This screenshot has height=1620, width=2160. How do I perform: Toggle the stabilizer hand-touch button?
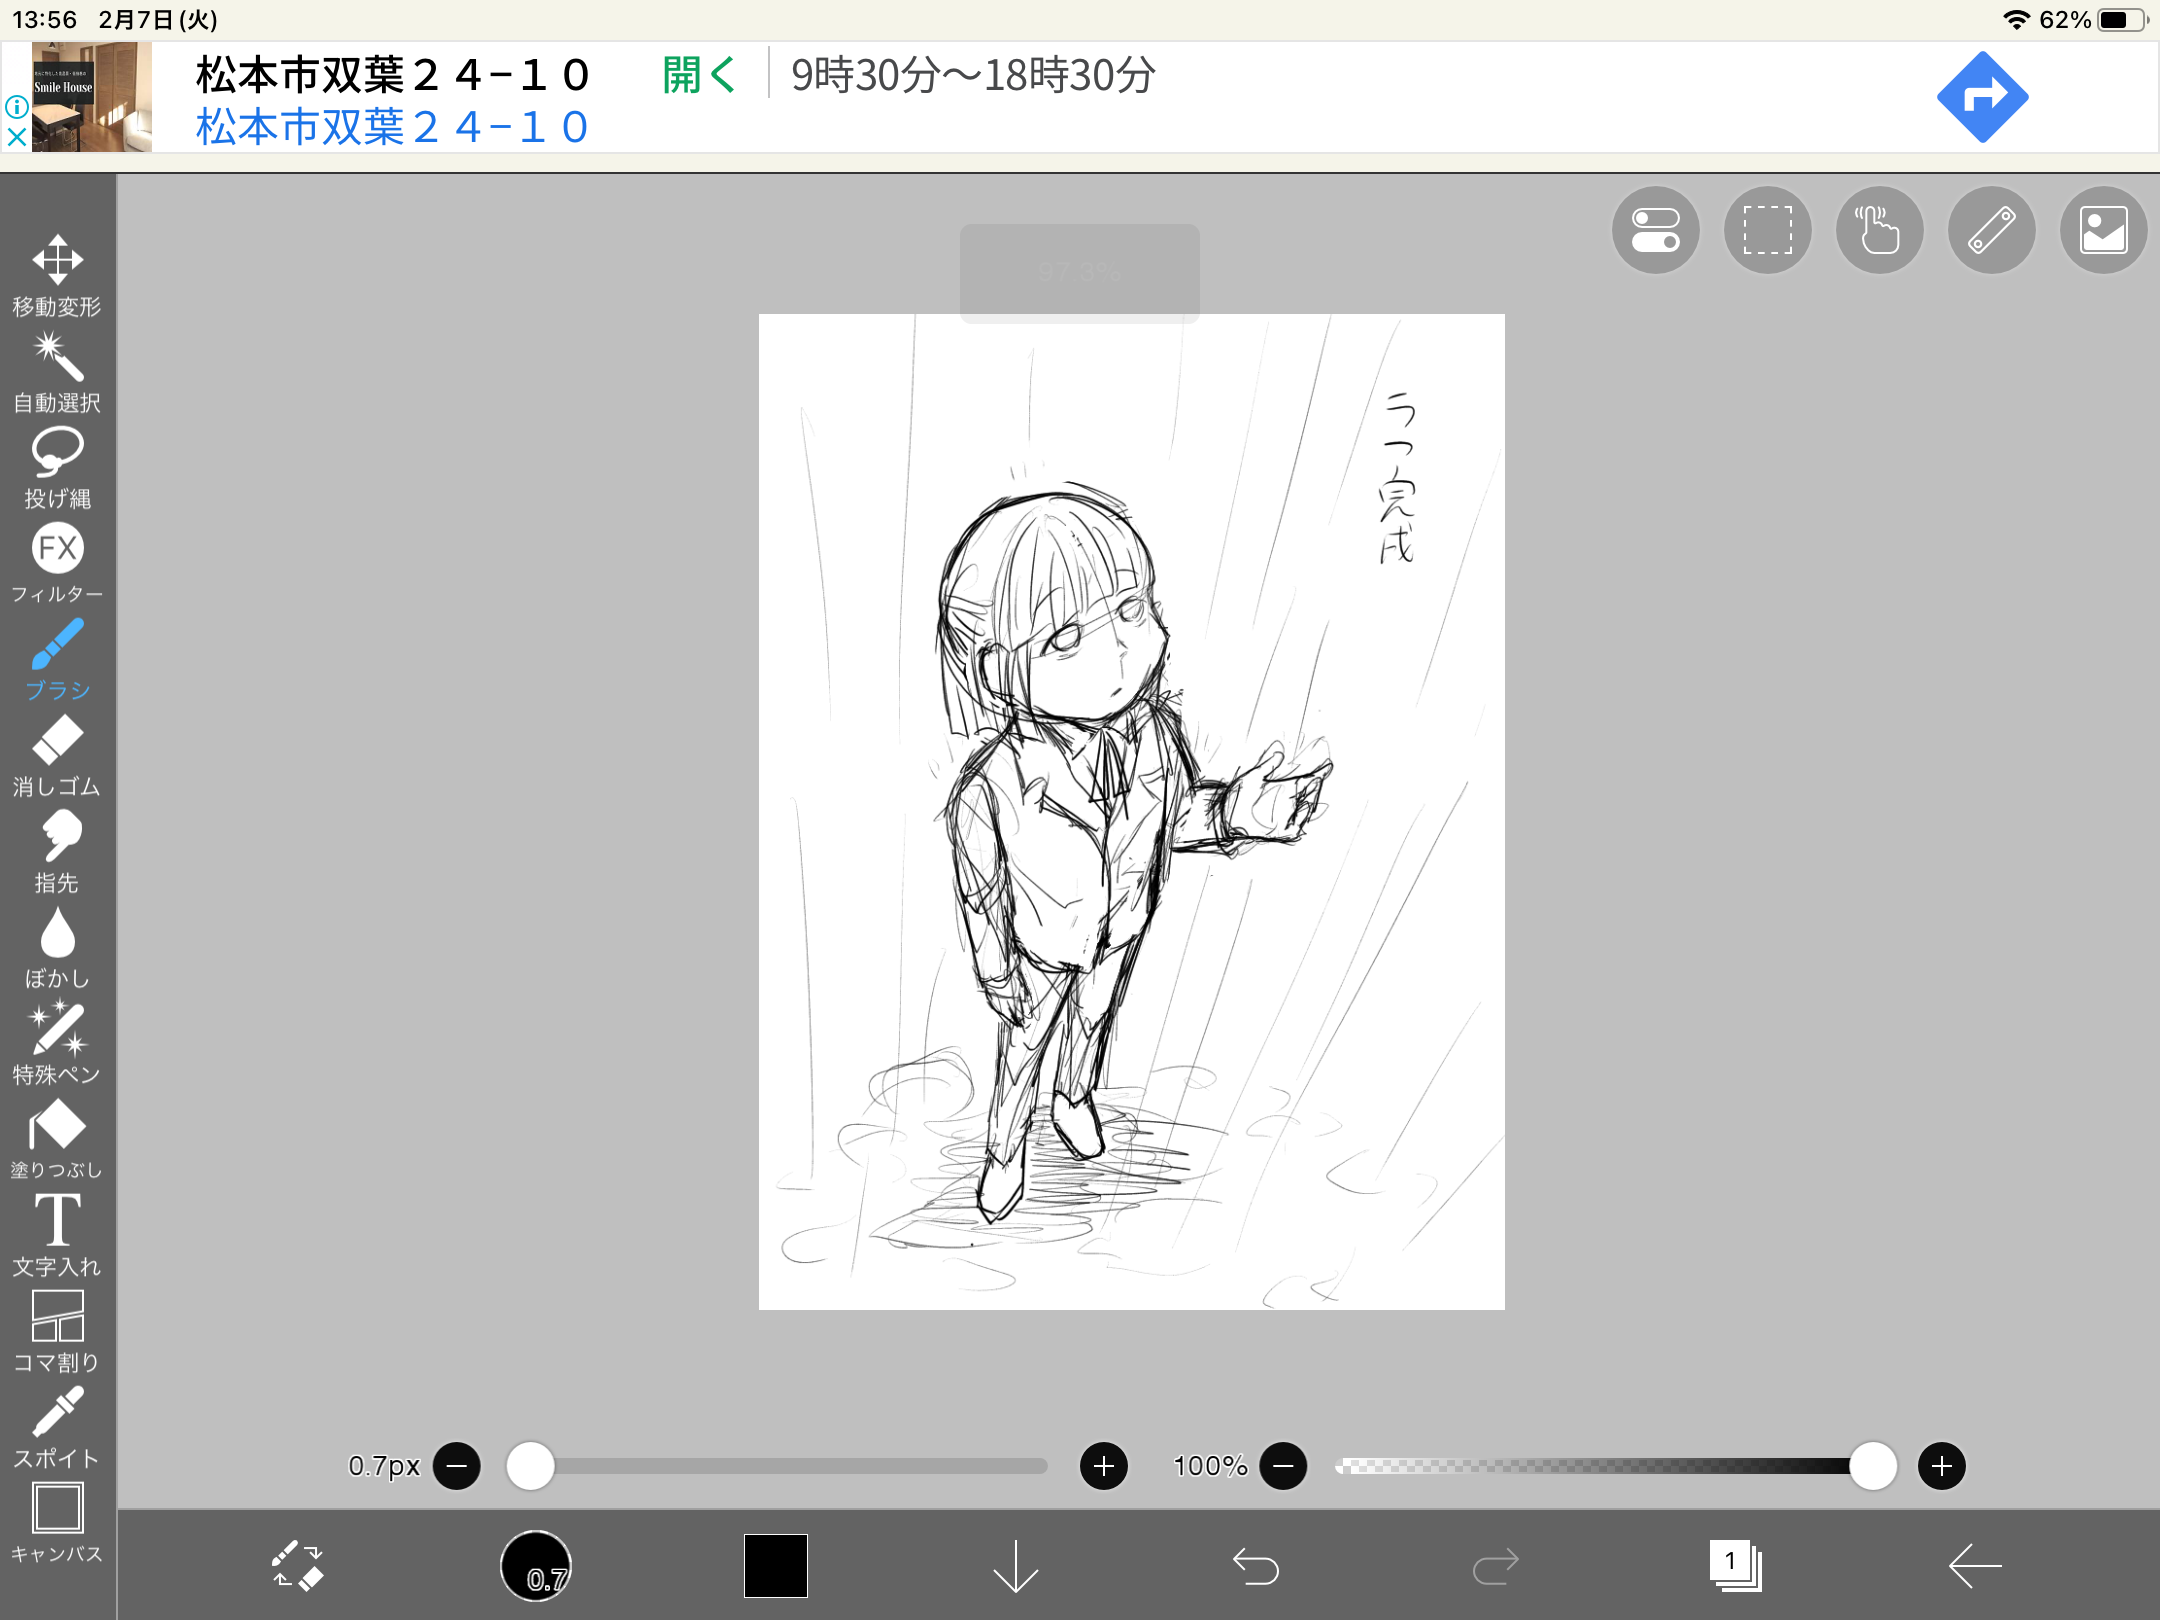[1879, 230]
